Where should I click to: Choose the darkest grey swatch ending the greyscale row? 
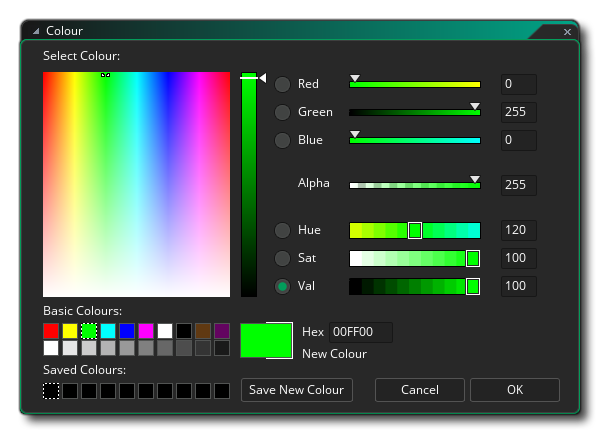coord(222,348)
